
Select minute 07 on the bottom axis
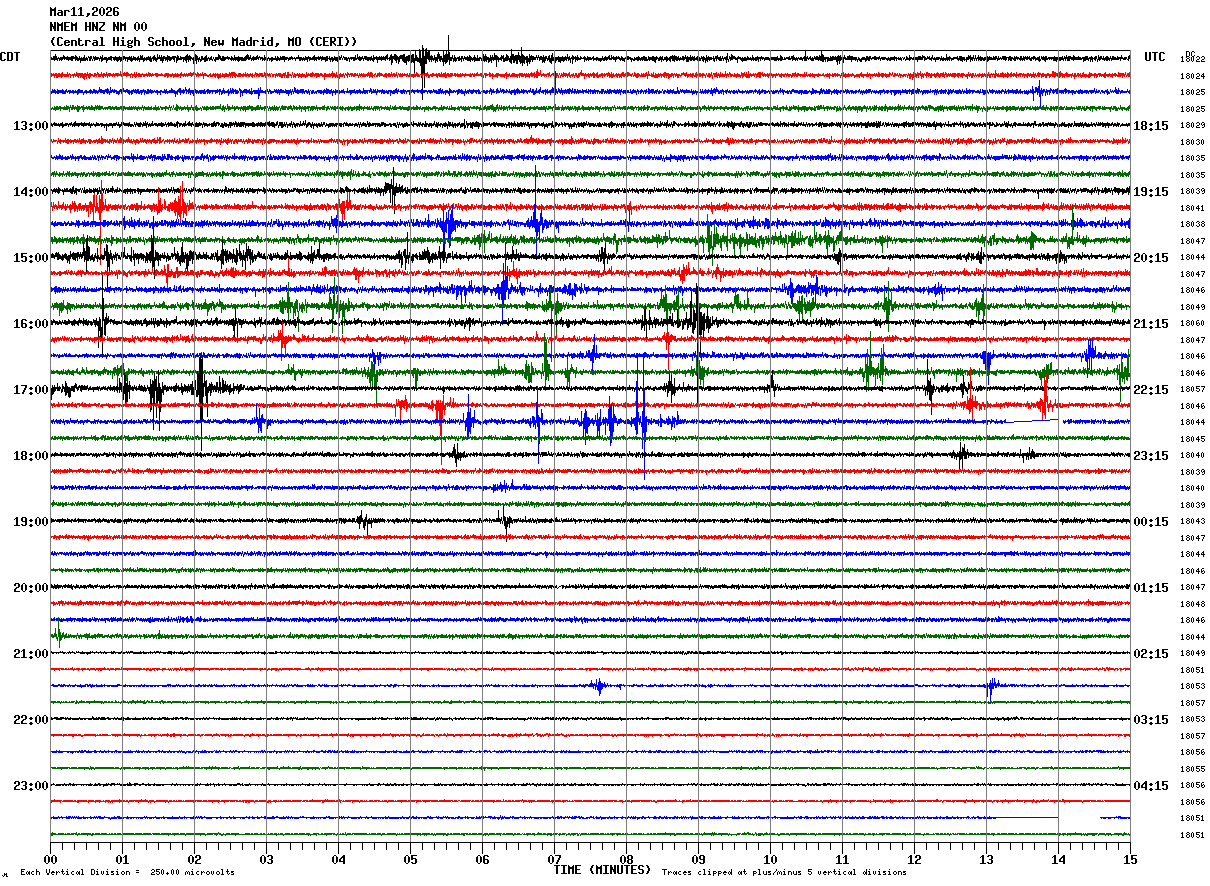coord(554,860)
